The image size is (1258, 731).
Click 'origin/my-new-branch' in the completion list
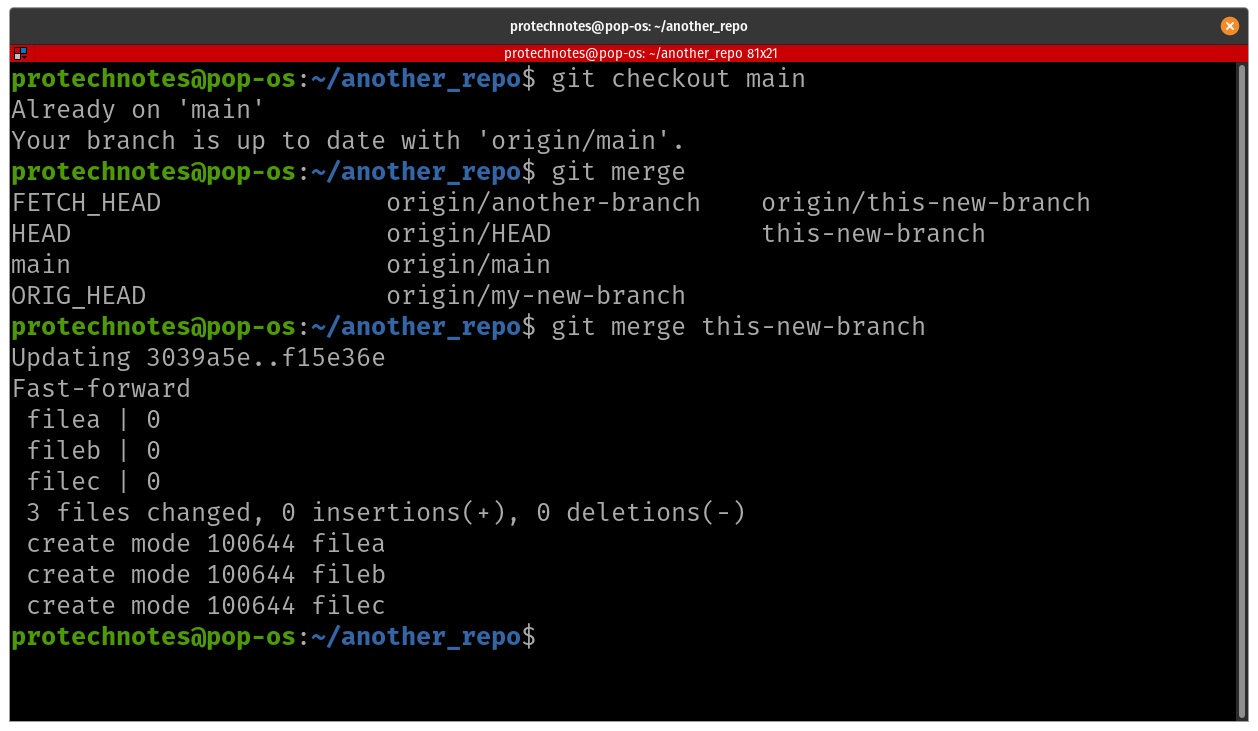point(536,296)
